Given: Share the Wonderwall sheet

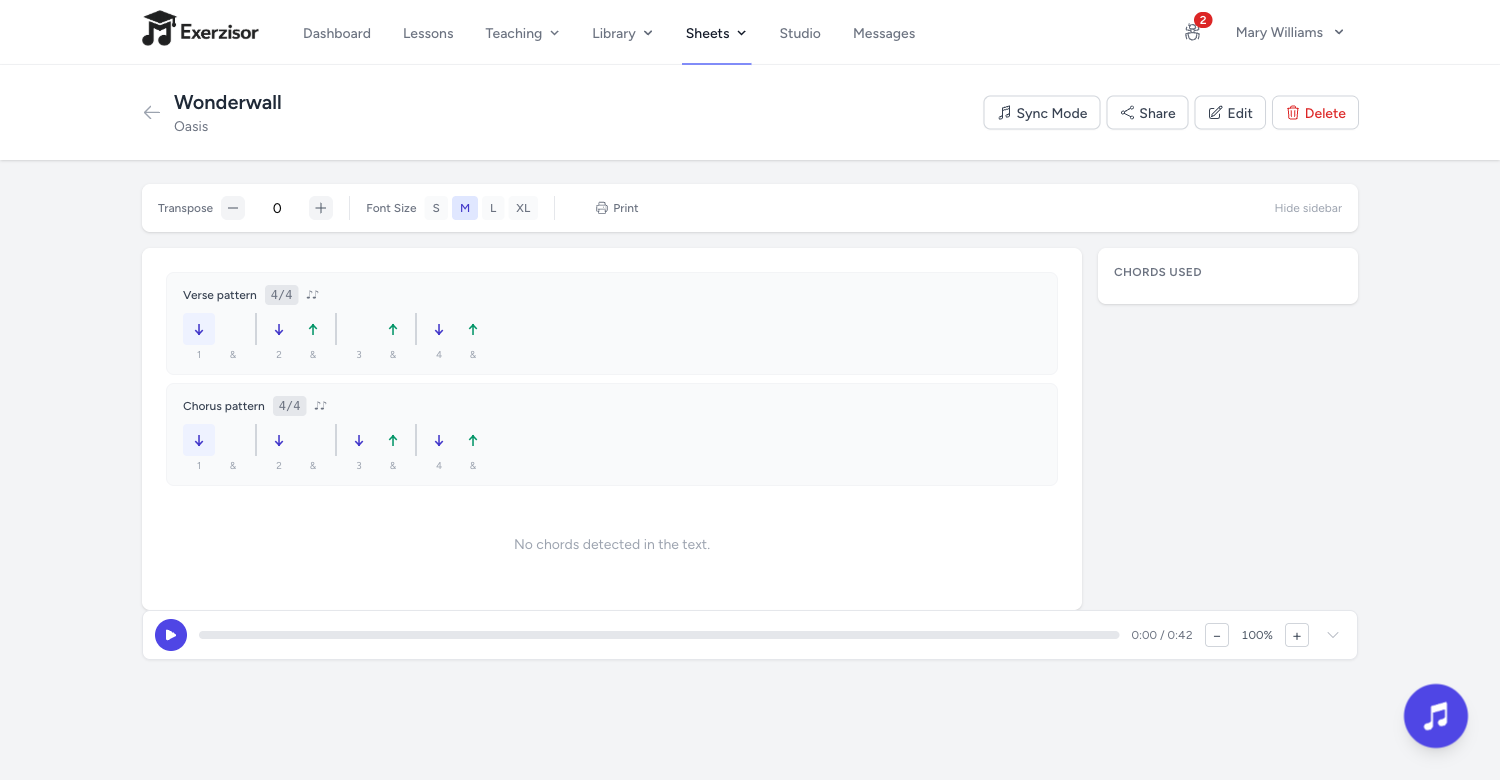Looking at the screenshot, I should point(1147,113).
